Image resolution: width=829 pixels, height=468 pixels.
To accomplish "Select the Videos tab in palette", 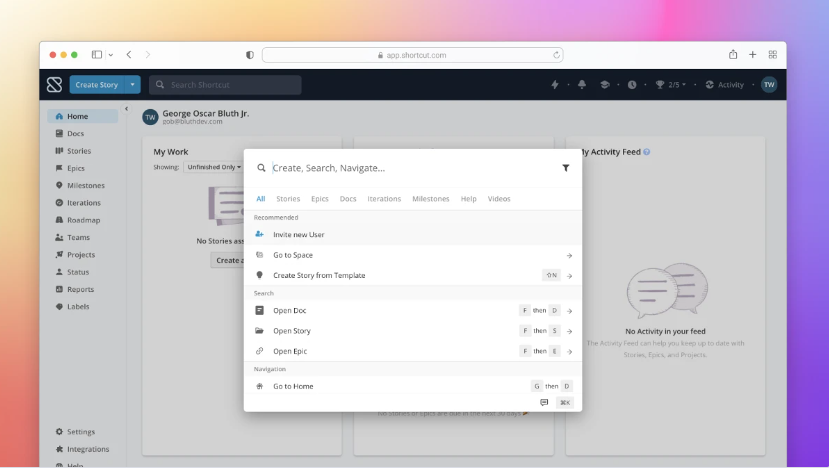I will click(x=499, y=199).
